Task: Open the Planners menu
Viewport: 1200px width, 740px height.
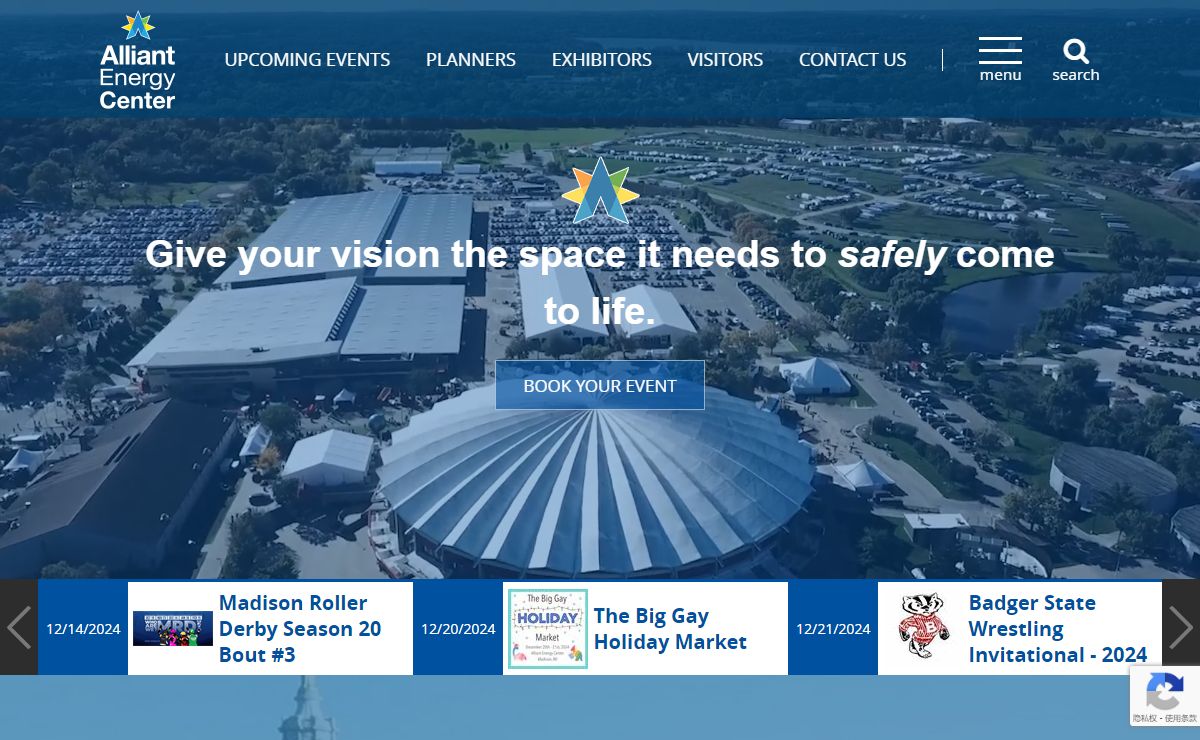Action: [471, 60]
